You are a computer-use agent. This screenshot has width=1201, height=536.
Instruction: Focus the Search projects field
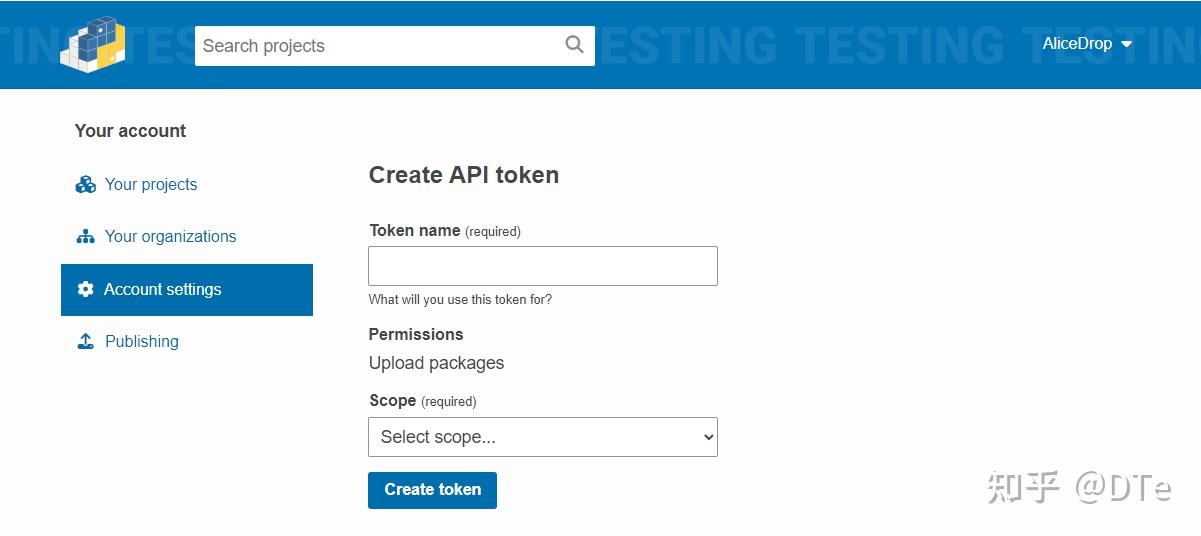pos(380,46)
